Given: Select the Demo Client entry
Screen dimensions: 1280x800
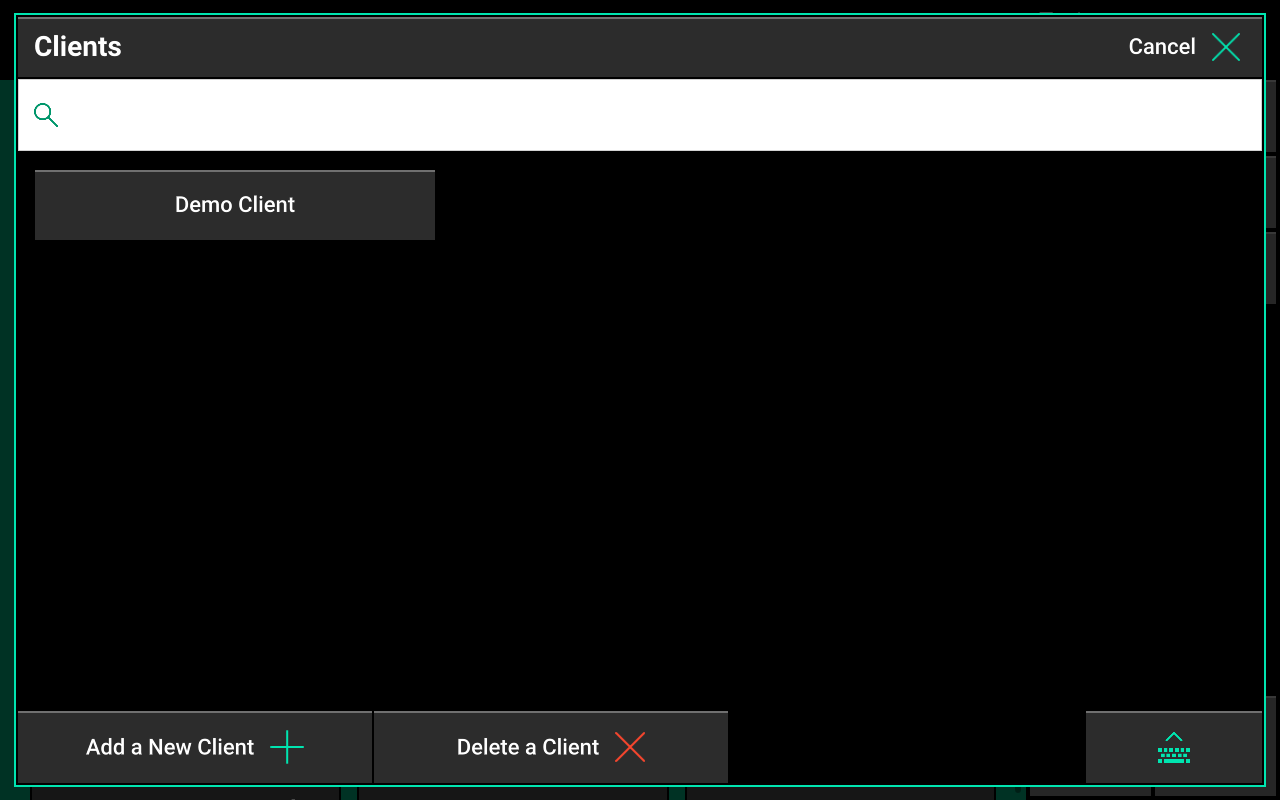Looking at the screenshot, I should coord(235,205).
